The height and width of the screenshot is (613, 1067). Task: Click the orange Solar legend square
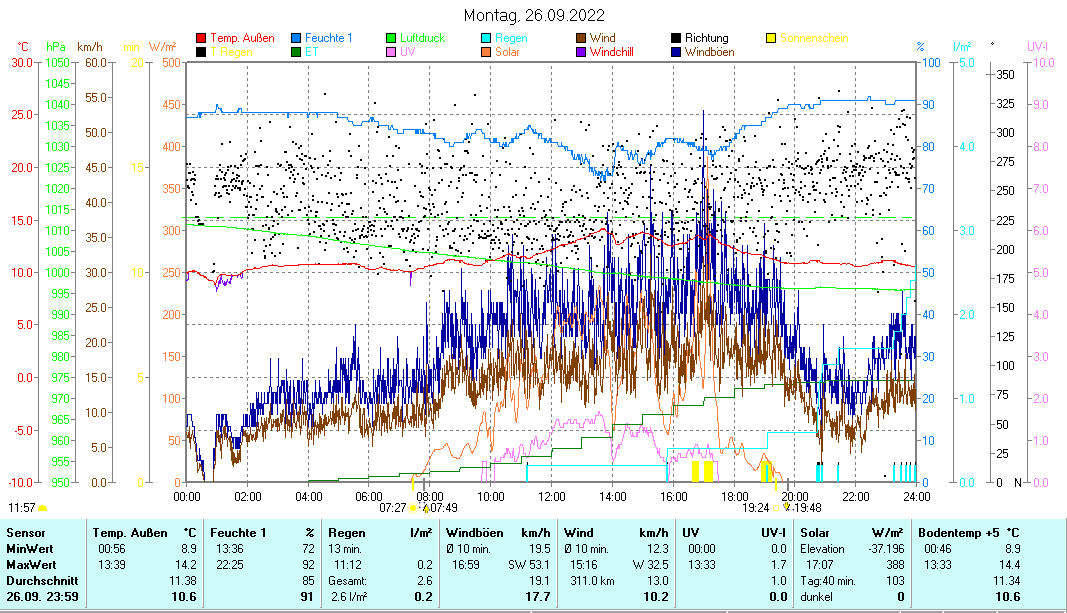click(487, 51)
